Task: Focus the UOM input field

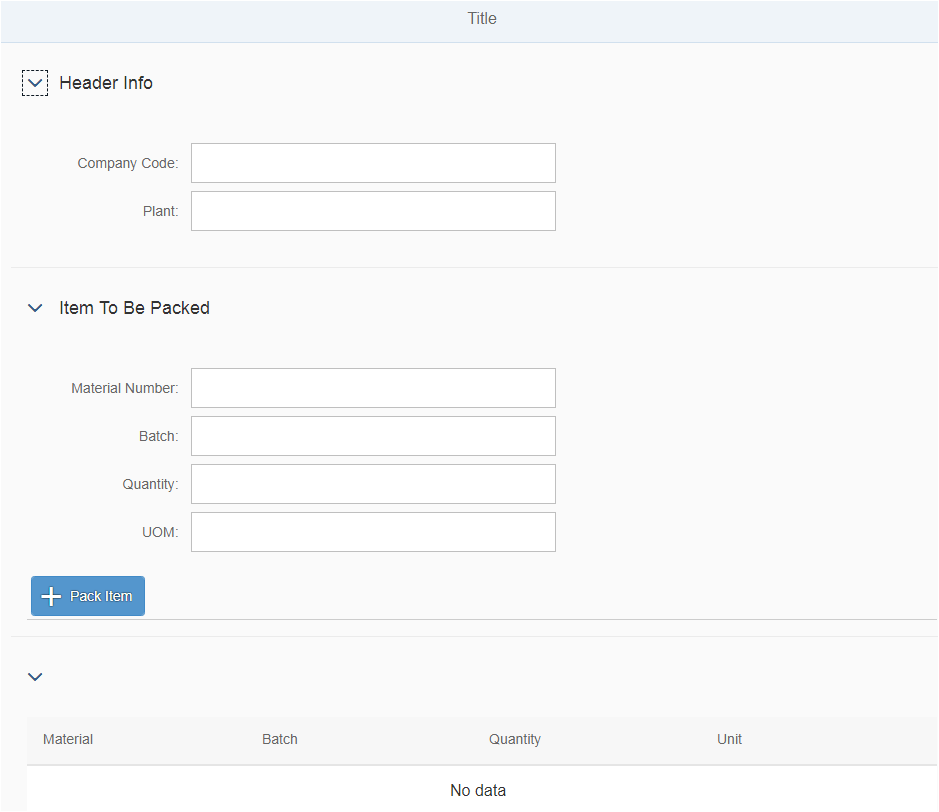Action: pos(373,532)
